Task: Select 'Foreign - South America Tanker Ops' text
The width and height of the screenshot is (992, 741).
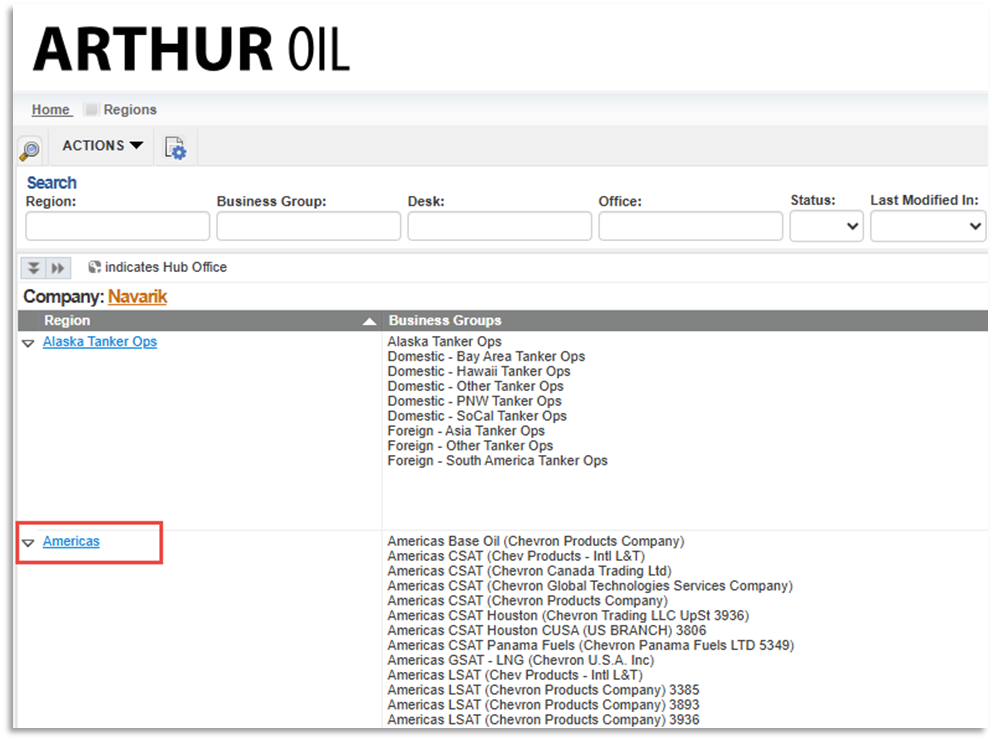Action: tap(497, 461)
